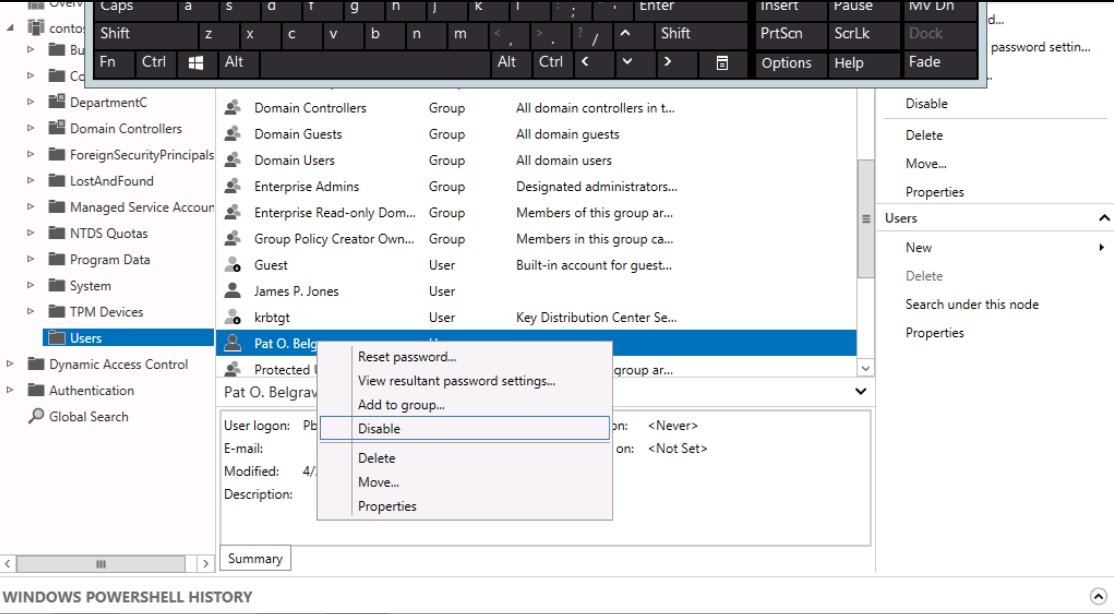Click the krbtgt user icon

point(232,318)
